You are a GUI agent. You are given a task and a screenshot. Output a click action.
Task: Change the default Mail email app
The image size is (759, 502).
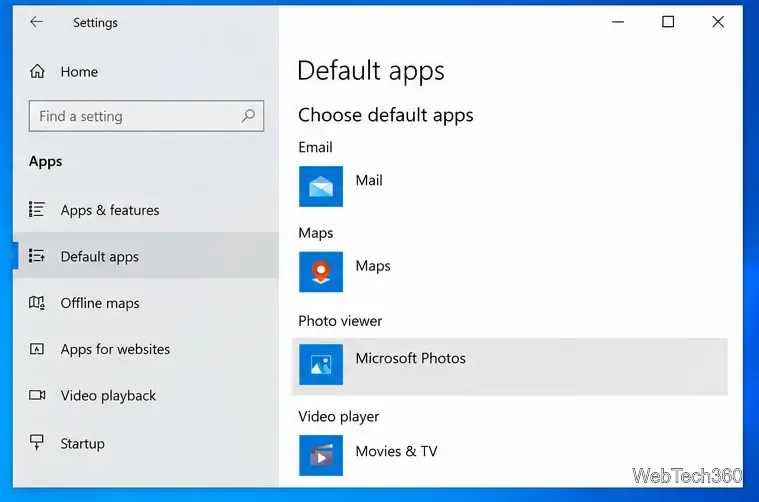pyautogui.click(x=369, y=180)
